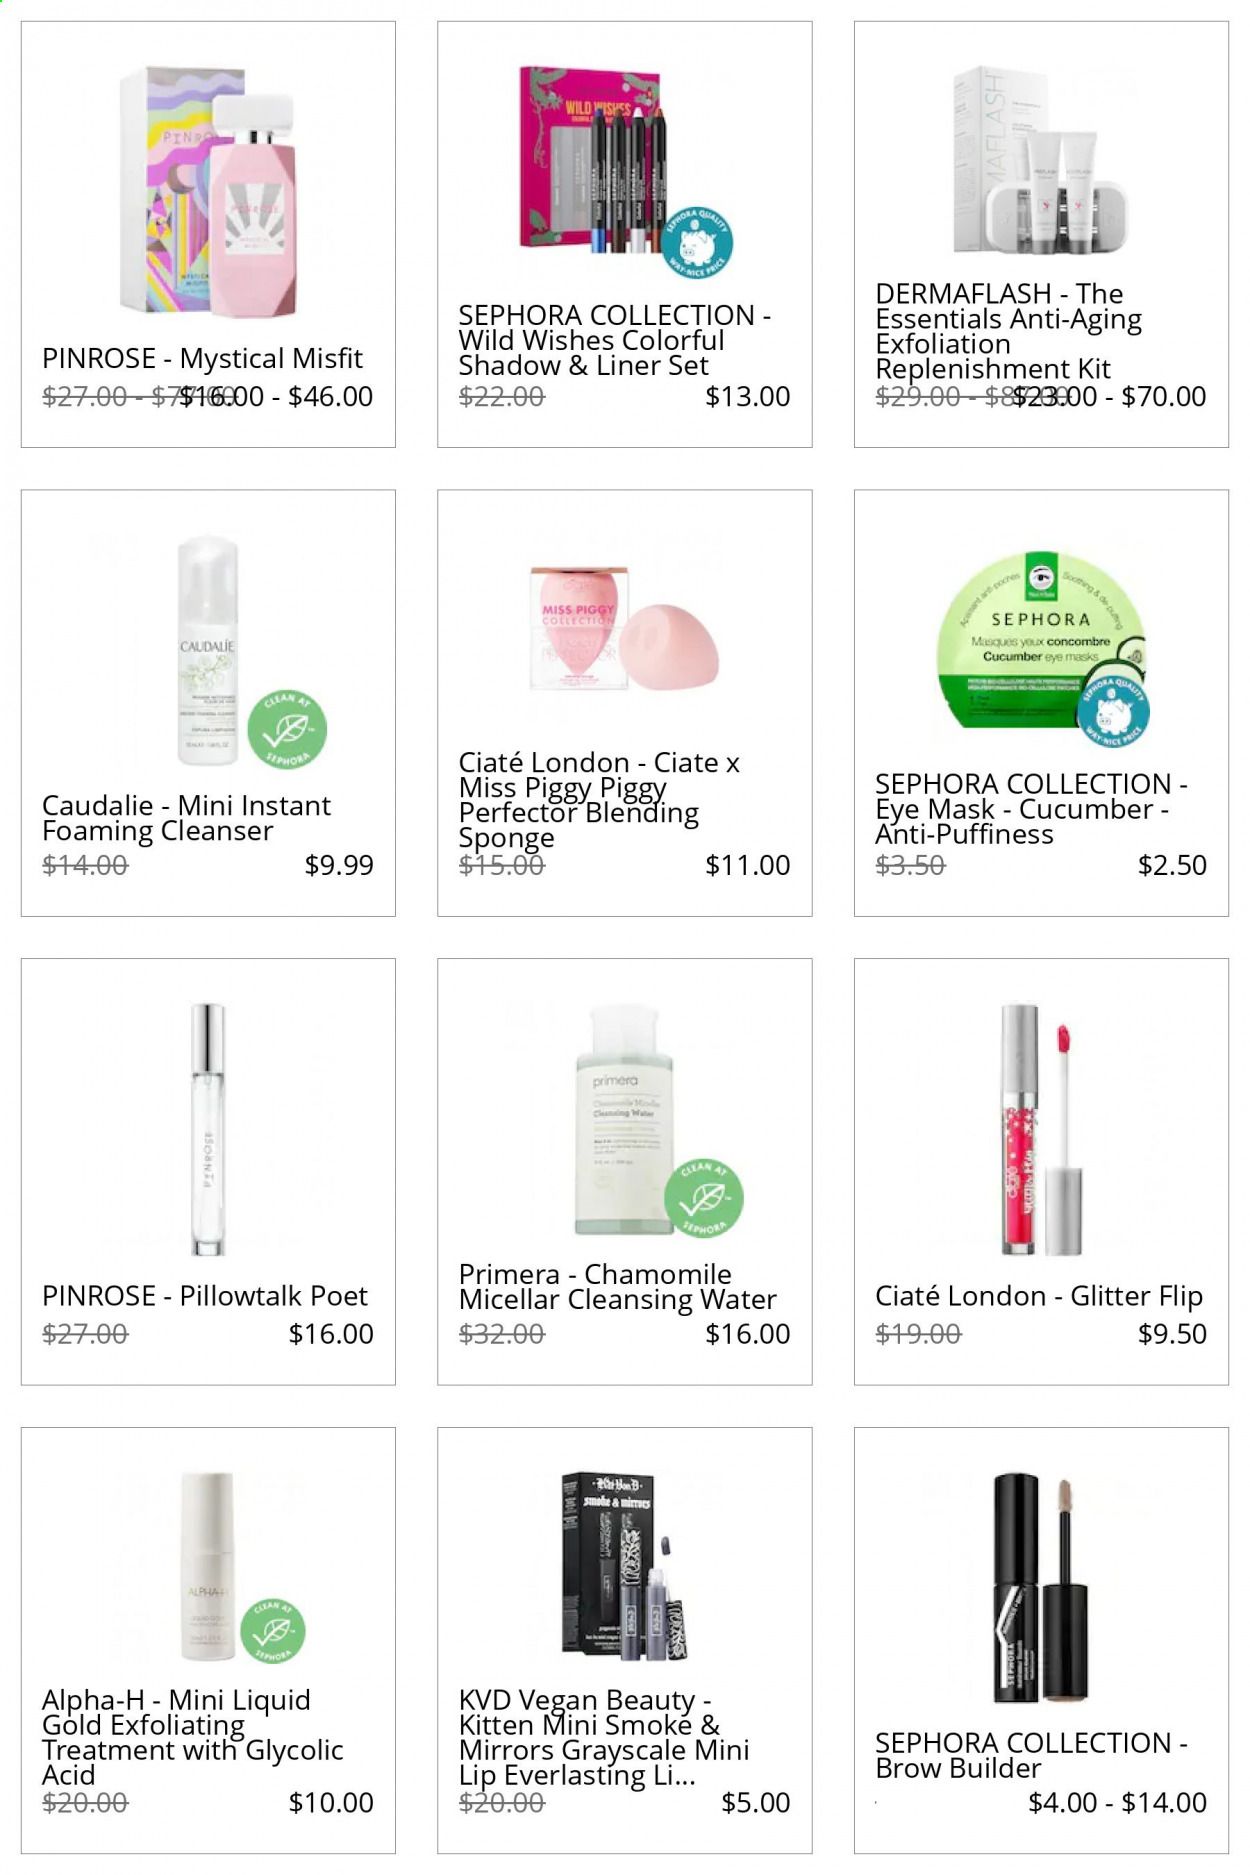Viewport: 1250px width, 1875px height.
Task: Open the SEPHORA COLLECTION Wild Wishes Shadow & Liner Set link
Action: point(614,340)
